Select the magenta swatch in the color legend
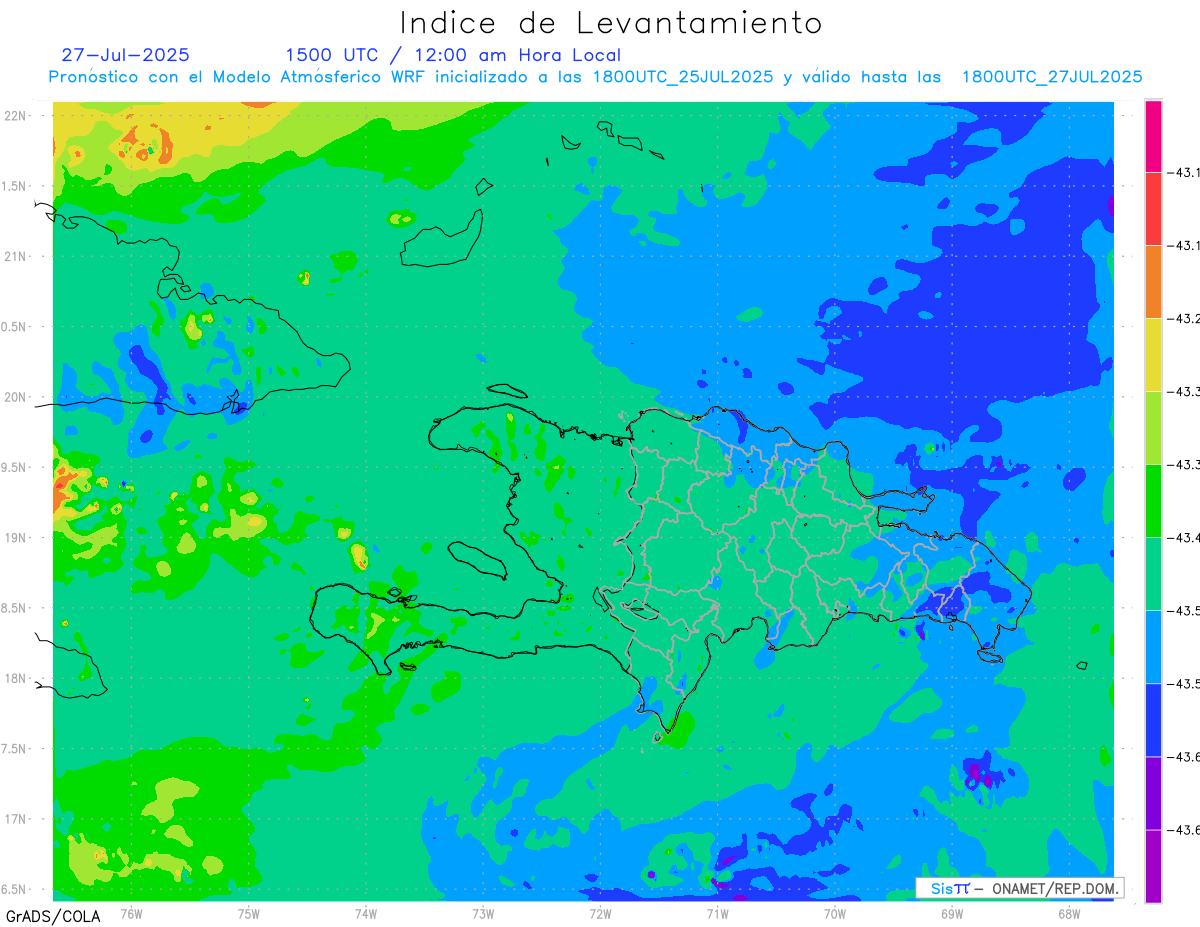 [x=1153, y=135]
